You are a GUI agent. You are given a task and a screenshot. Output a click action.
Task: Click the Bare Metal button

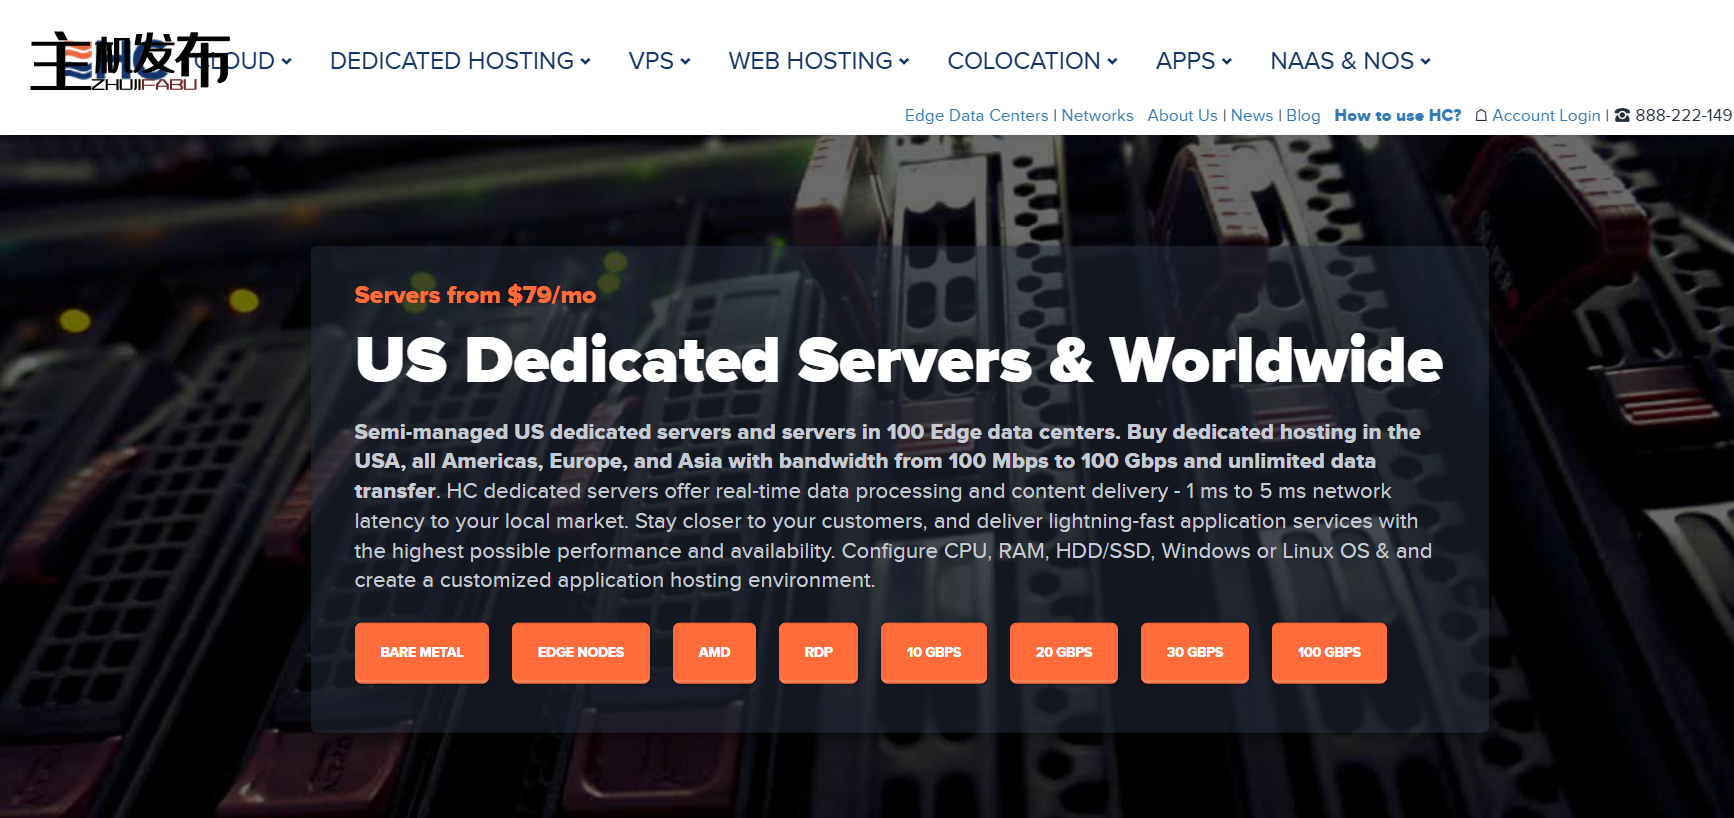click(x=421, y=652)
